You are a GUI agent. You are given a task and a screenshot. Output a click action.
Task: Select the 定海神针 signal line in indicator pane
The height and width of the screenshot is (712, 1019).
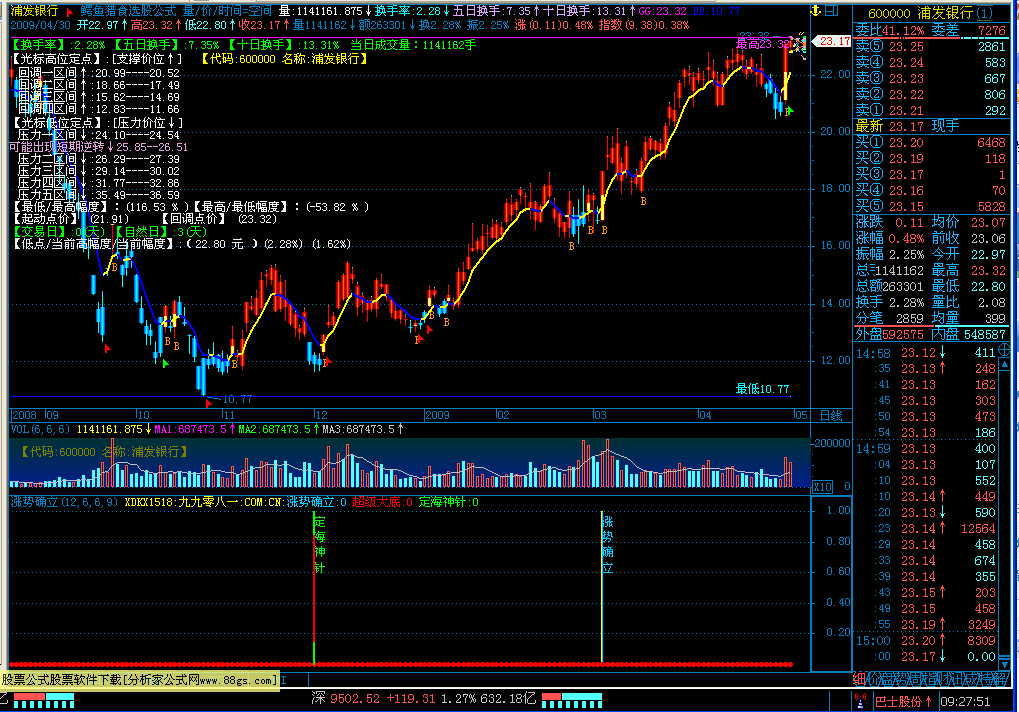315,588
